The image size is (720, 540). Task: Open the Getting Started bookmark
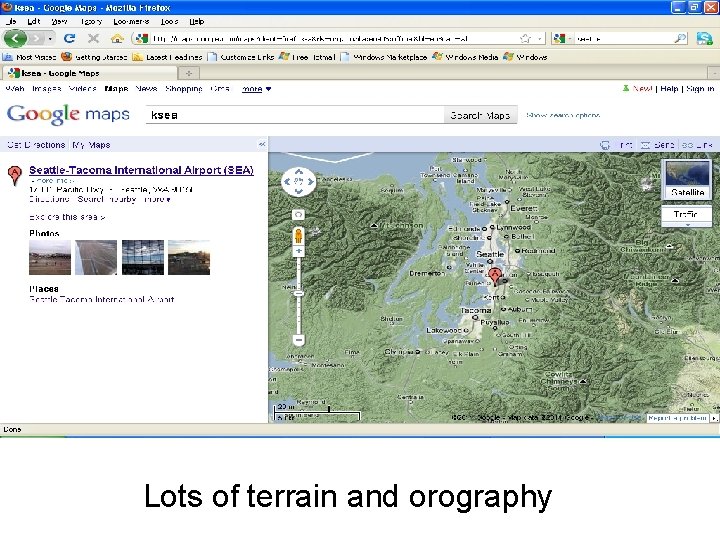pos(94,57)
